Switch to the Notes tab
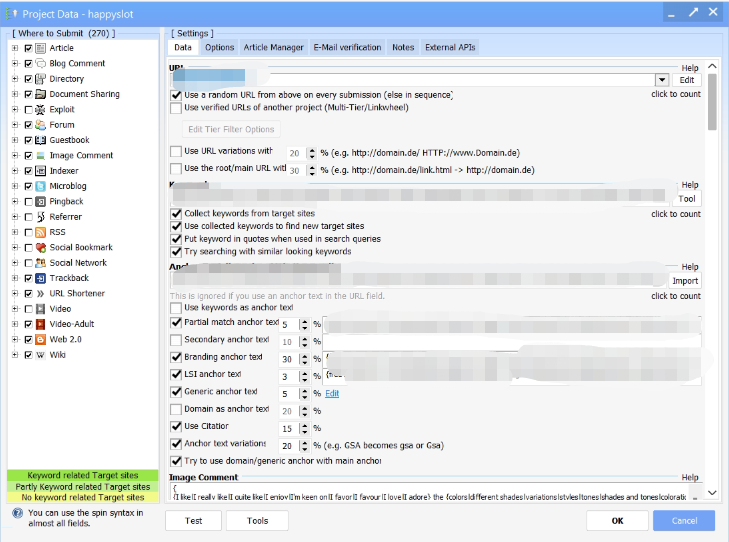The height and width of the screenshot is (542, 729). click(x=403, y=47)
